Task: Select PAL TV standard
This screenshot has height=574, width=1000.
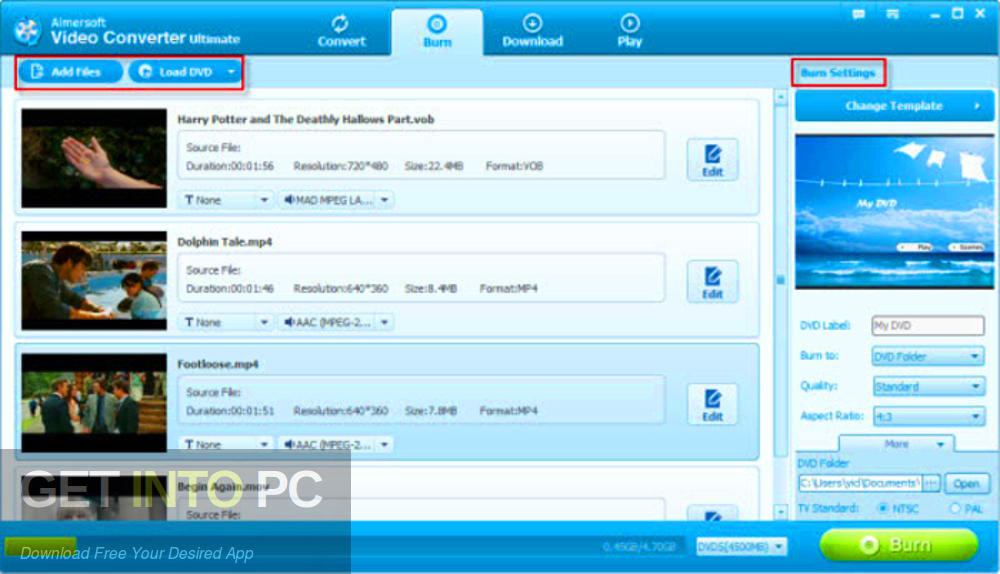Action: click(955, 508)
